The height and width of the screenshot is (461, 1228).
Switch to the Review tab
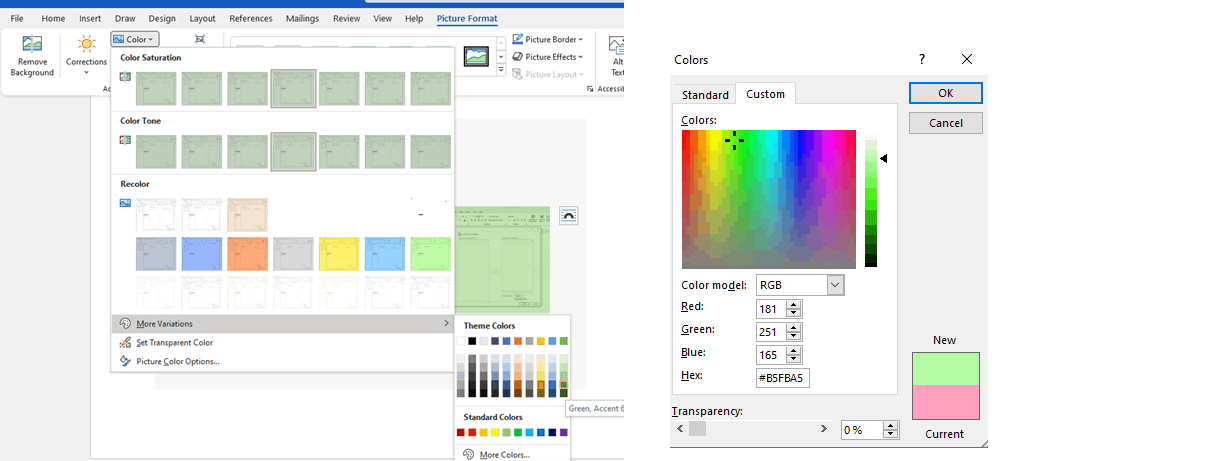(x=347, y=18)
